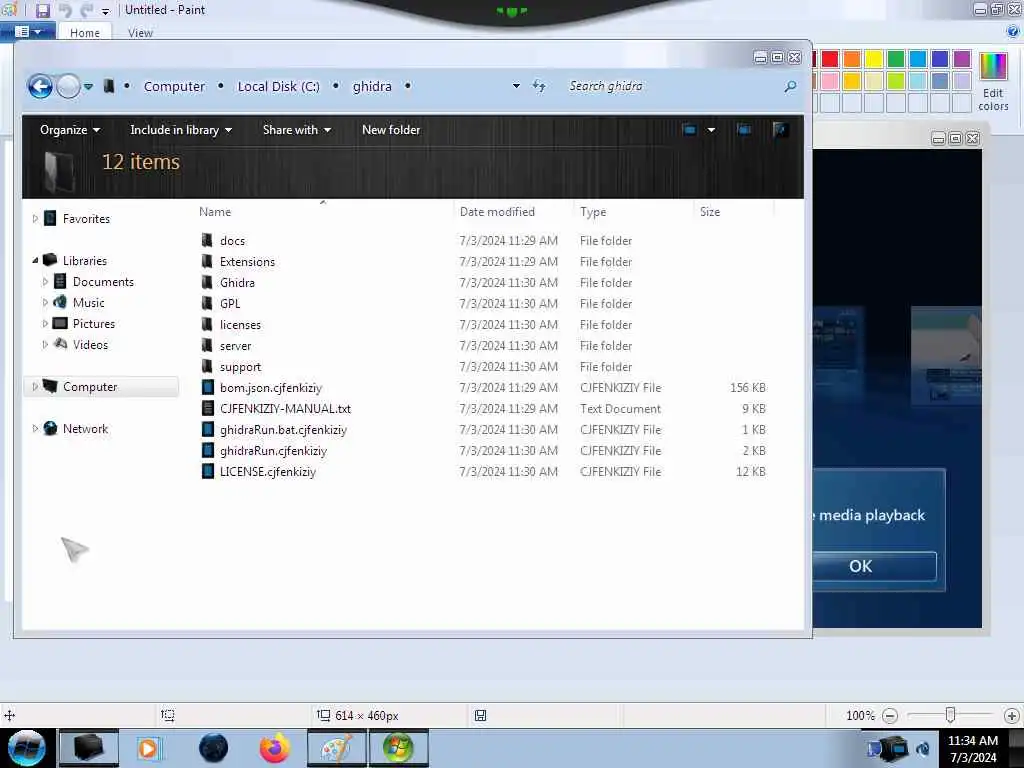
Task: Sort by Date modified column header
Action: (497, 212)
